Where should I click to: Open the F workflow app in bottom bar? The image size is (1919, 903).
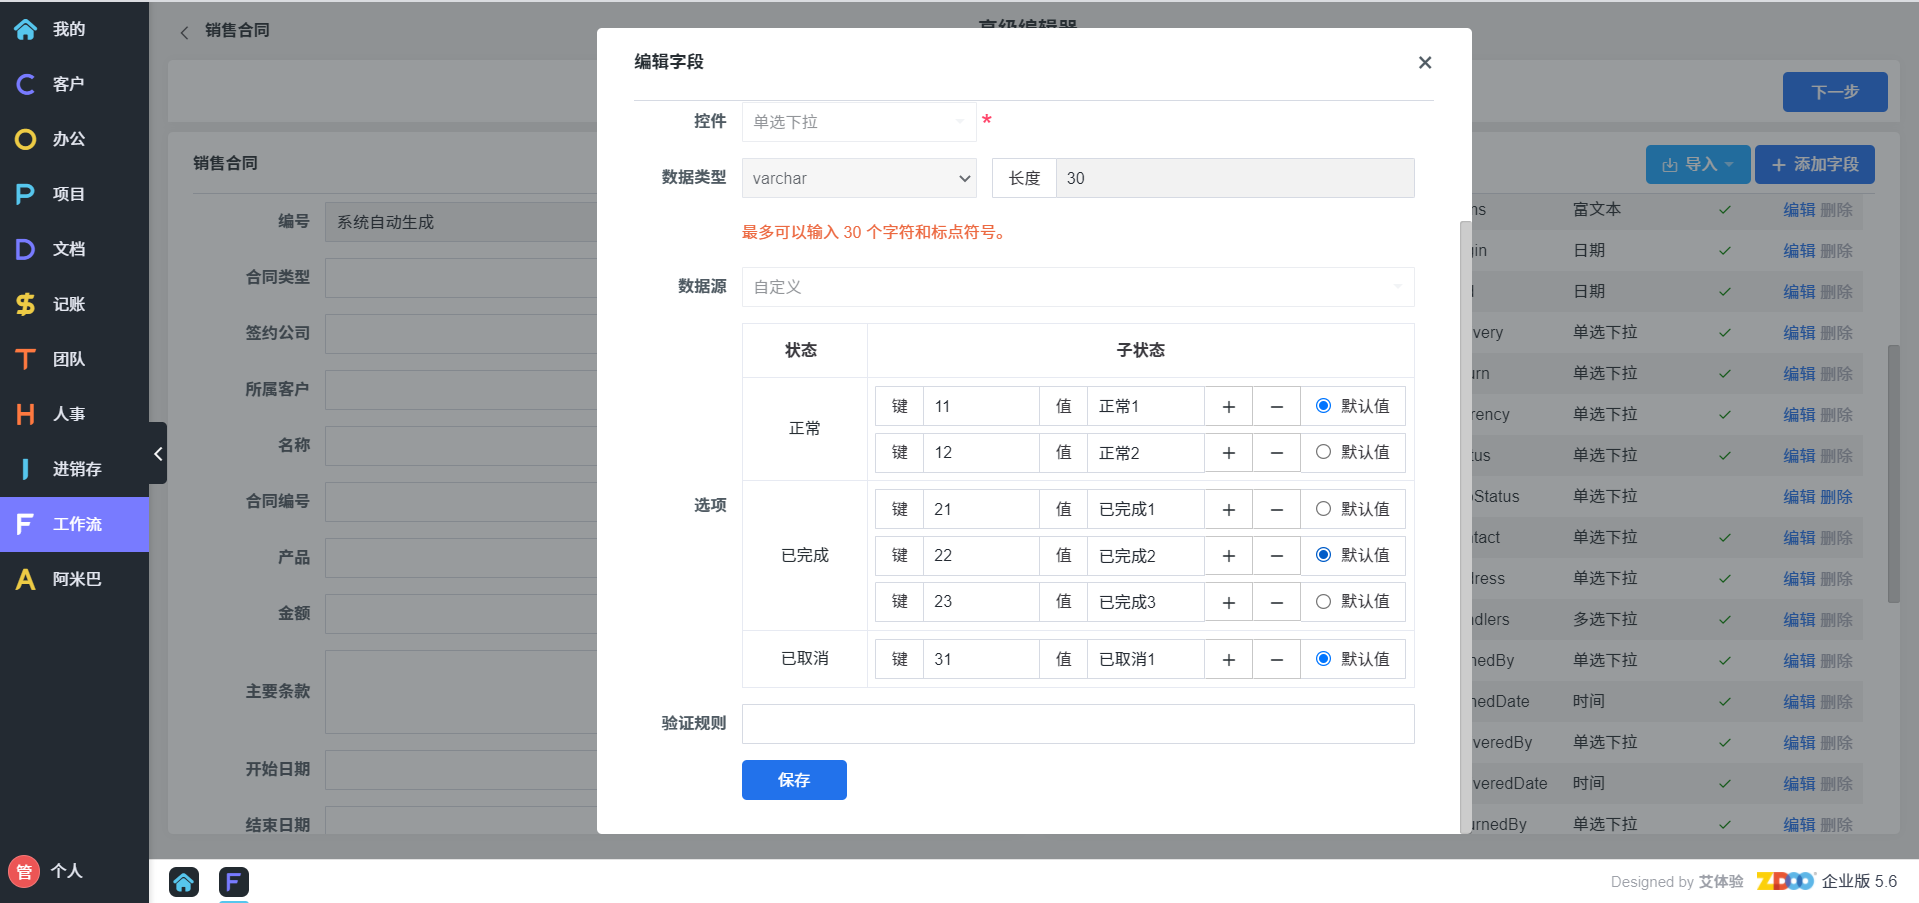(233, 881)
